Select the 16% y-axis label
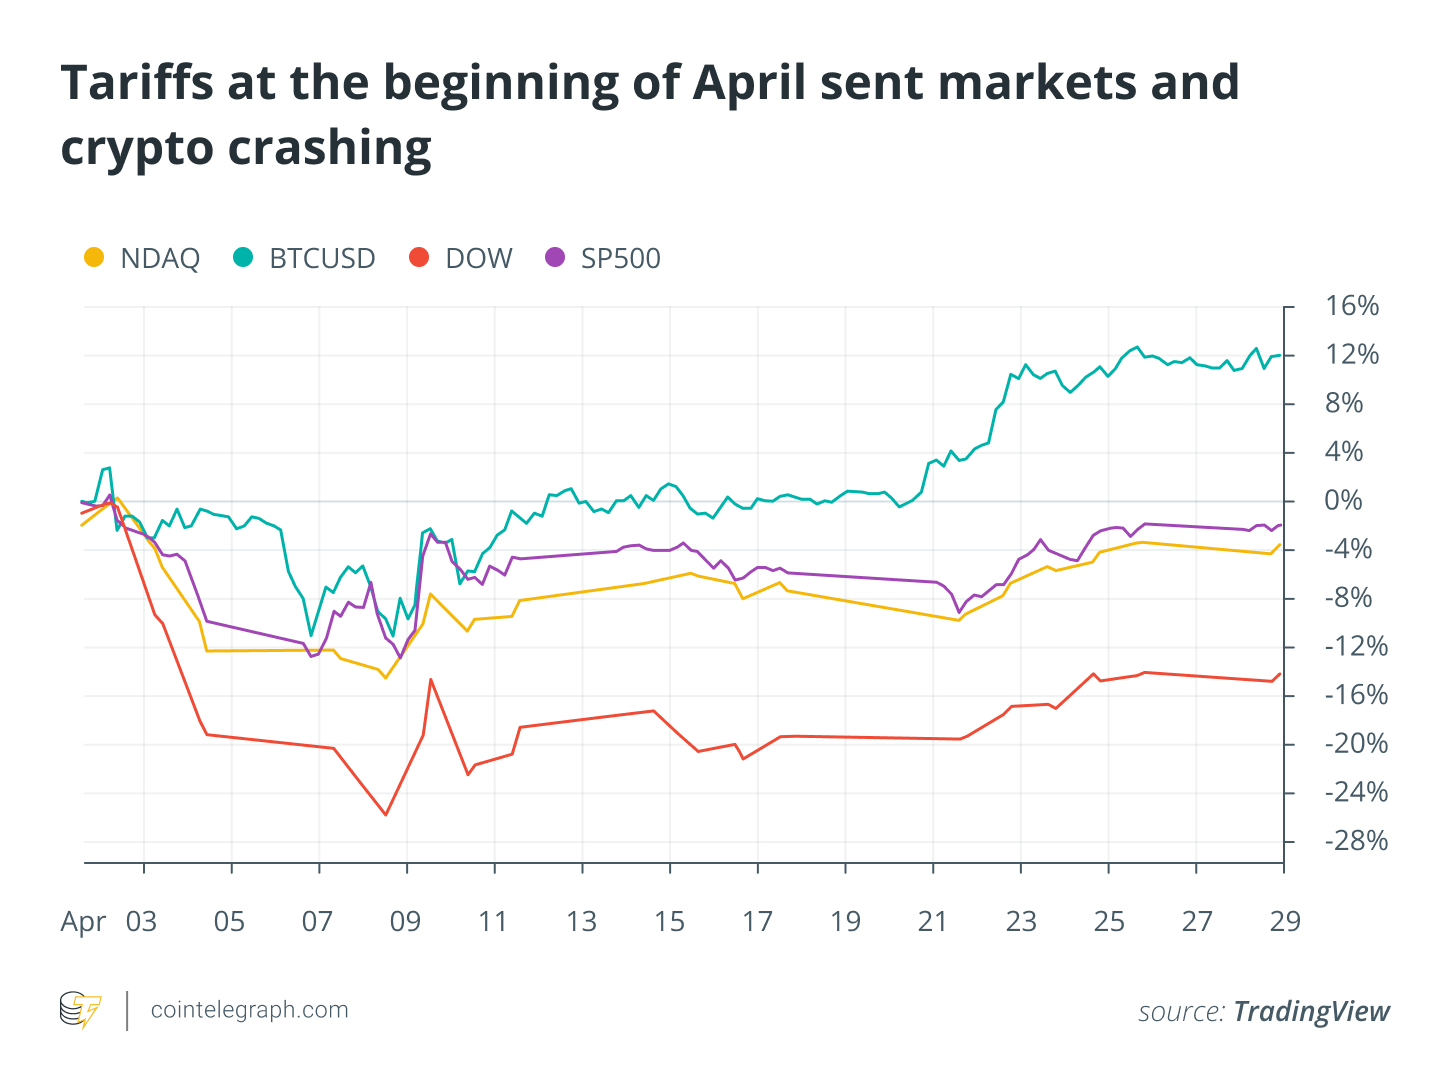 [1352, 306]
